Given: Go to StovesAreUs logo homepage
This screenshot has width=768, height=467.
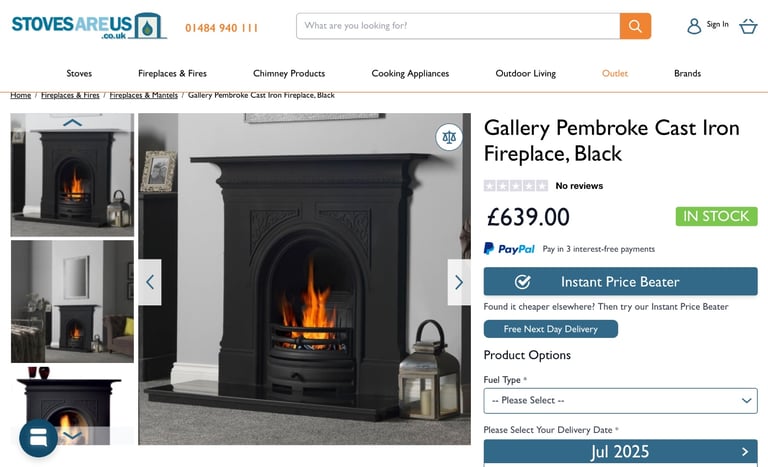Looking at the screenshot, I should [x=89, y=26].
